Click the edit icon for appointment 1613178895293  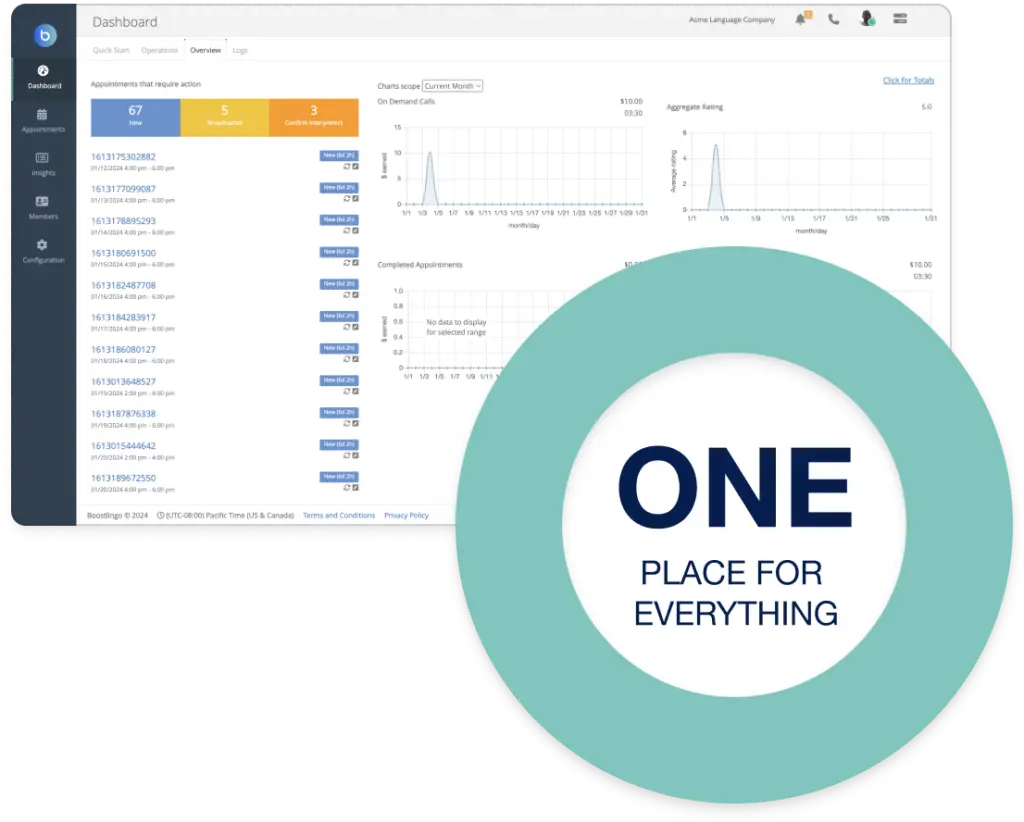355,230
